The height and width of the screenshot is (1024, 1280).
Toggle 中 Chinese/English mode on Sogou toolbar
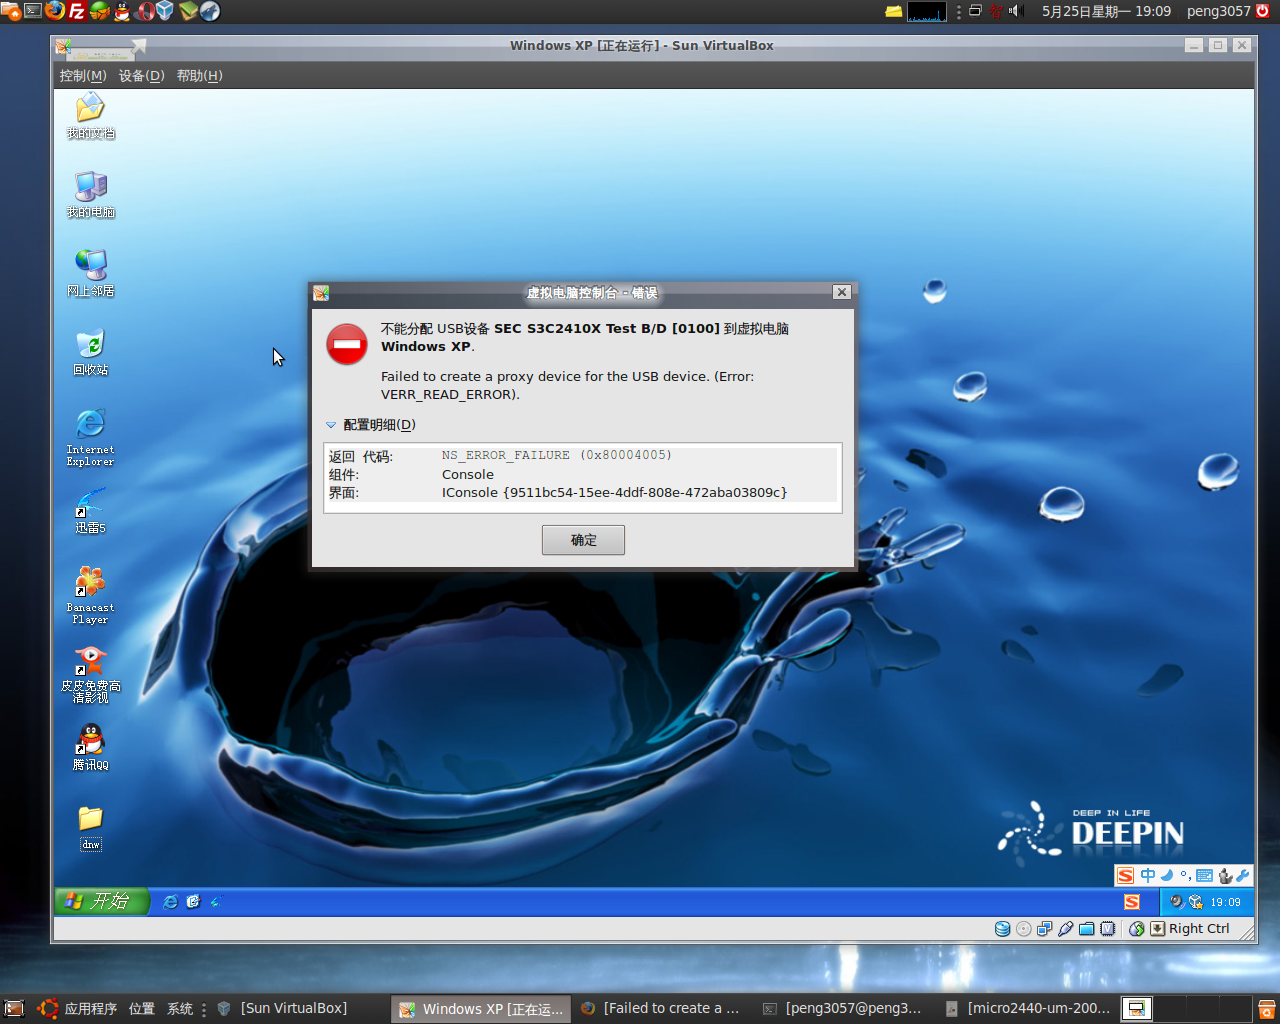tap(1148, 875)
